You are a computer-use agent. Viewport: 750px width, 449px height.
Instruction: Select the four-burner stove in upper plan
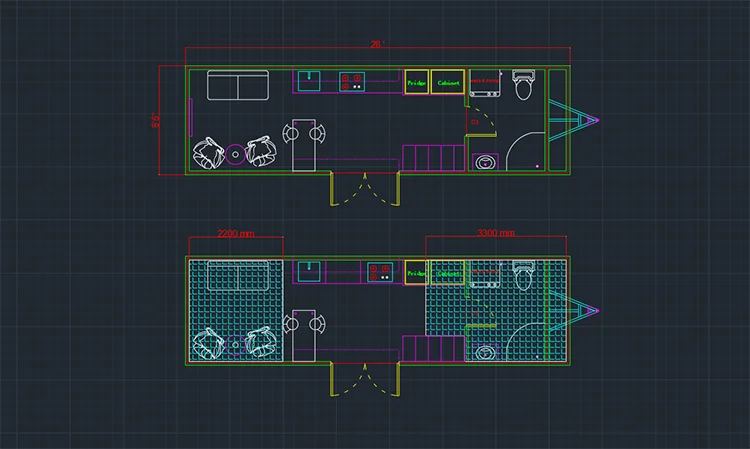(352, 81)
